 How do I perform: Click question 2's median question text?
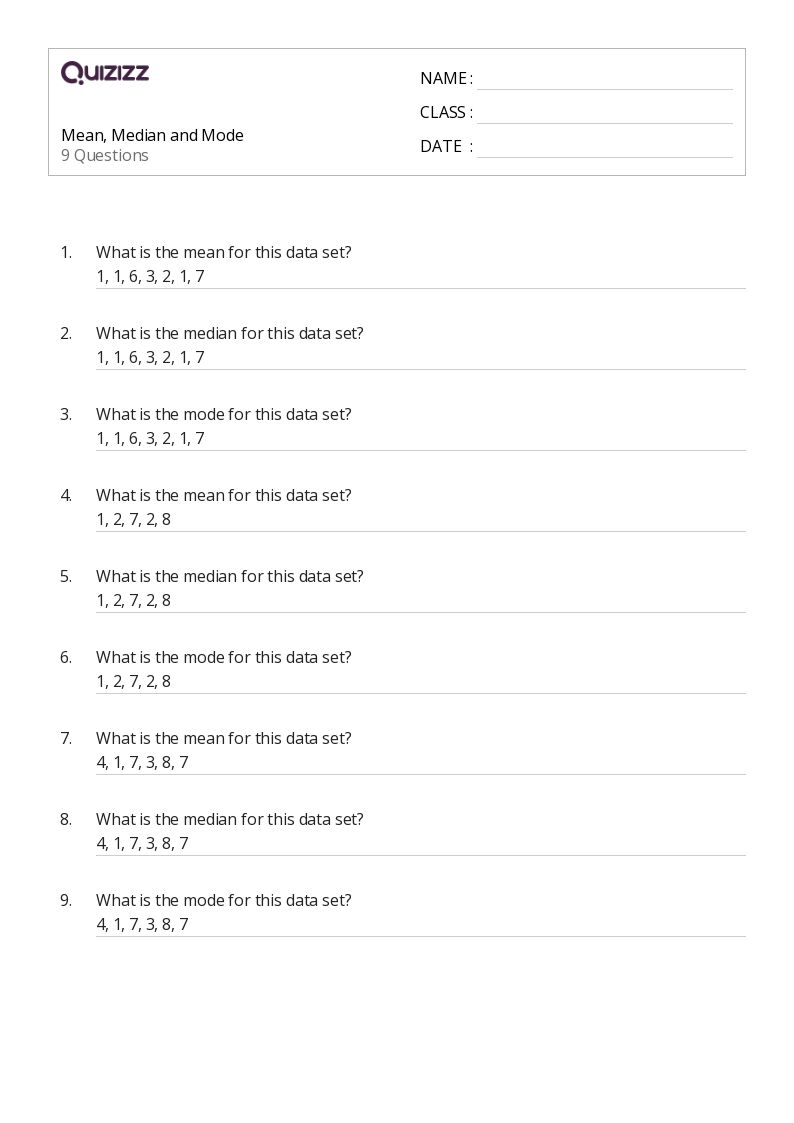(230, 333)
